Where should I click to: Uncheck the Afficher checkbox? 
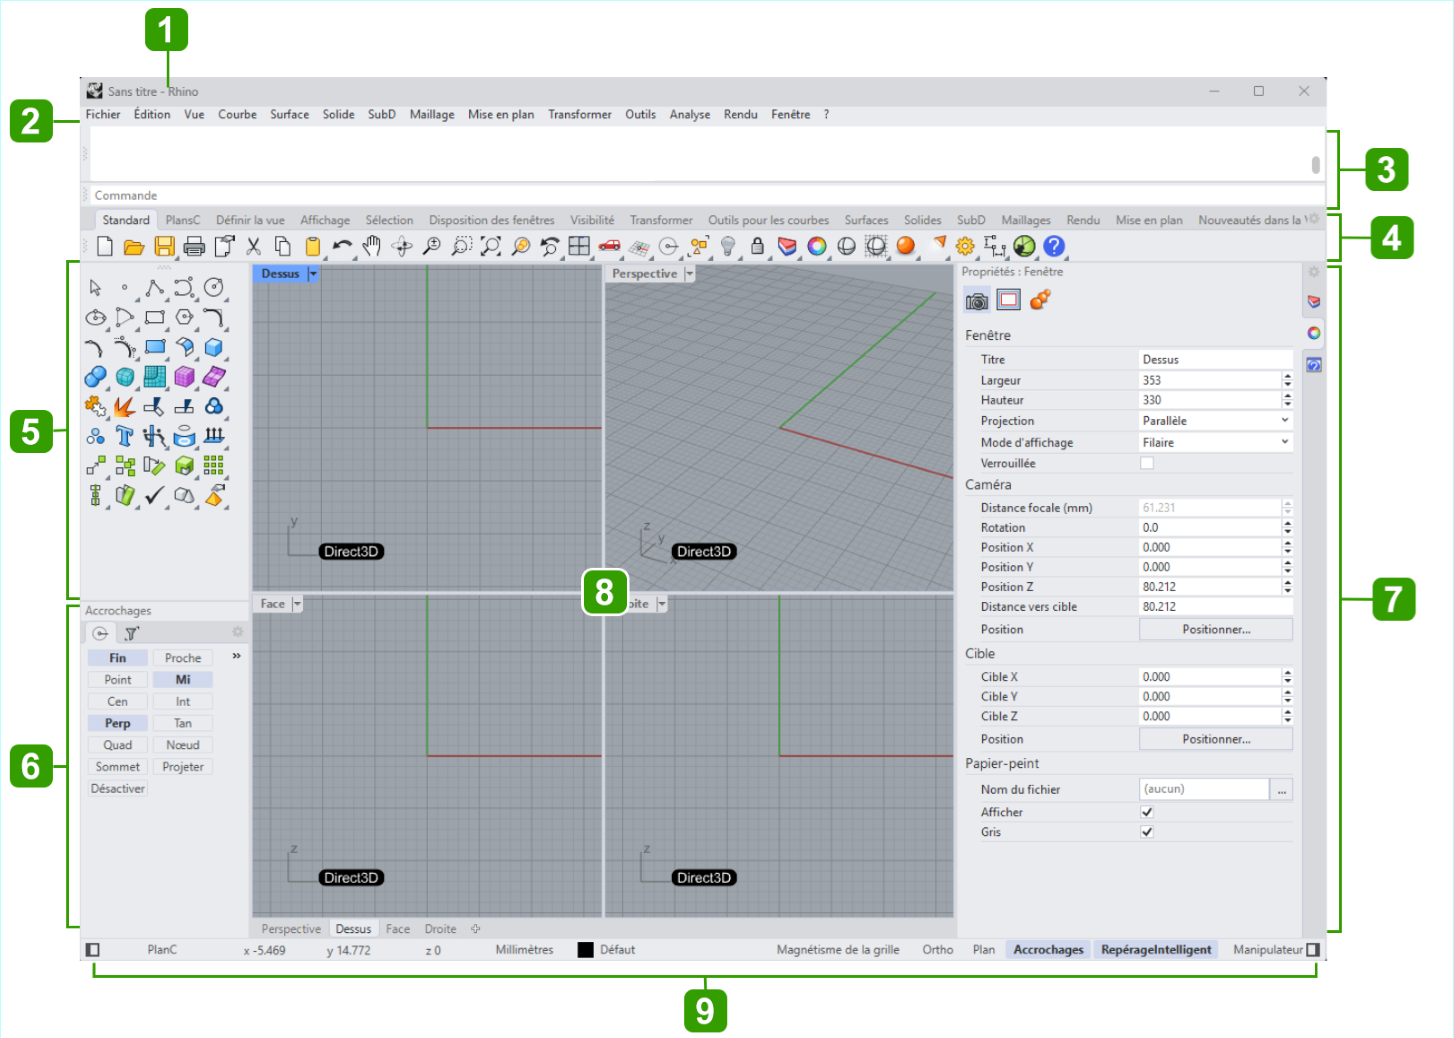[x=1147, y=812]
